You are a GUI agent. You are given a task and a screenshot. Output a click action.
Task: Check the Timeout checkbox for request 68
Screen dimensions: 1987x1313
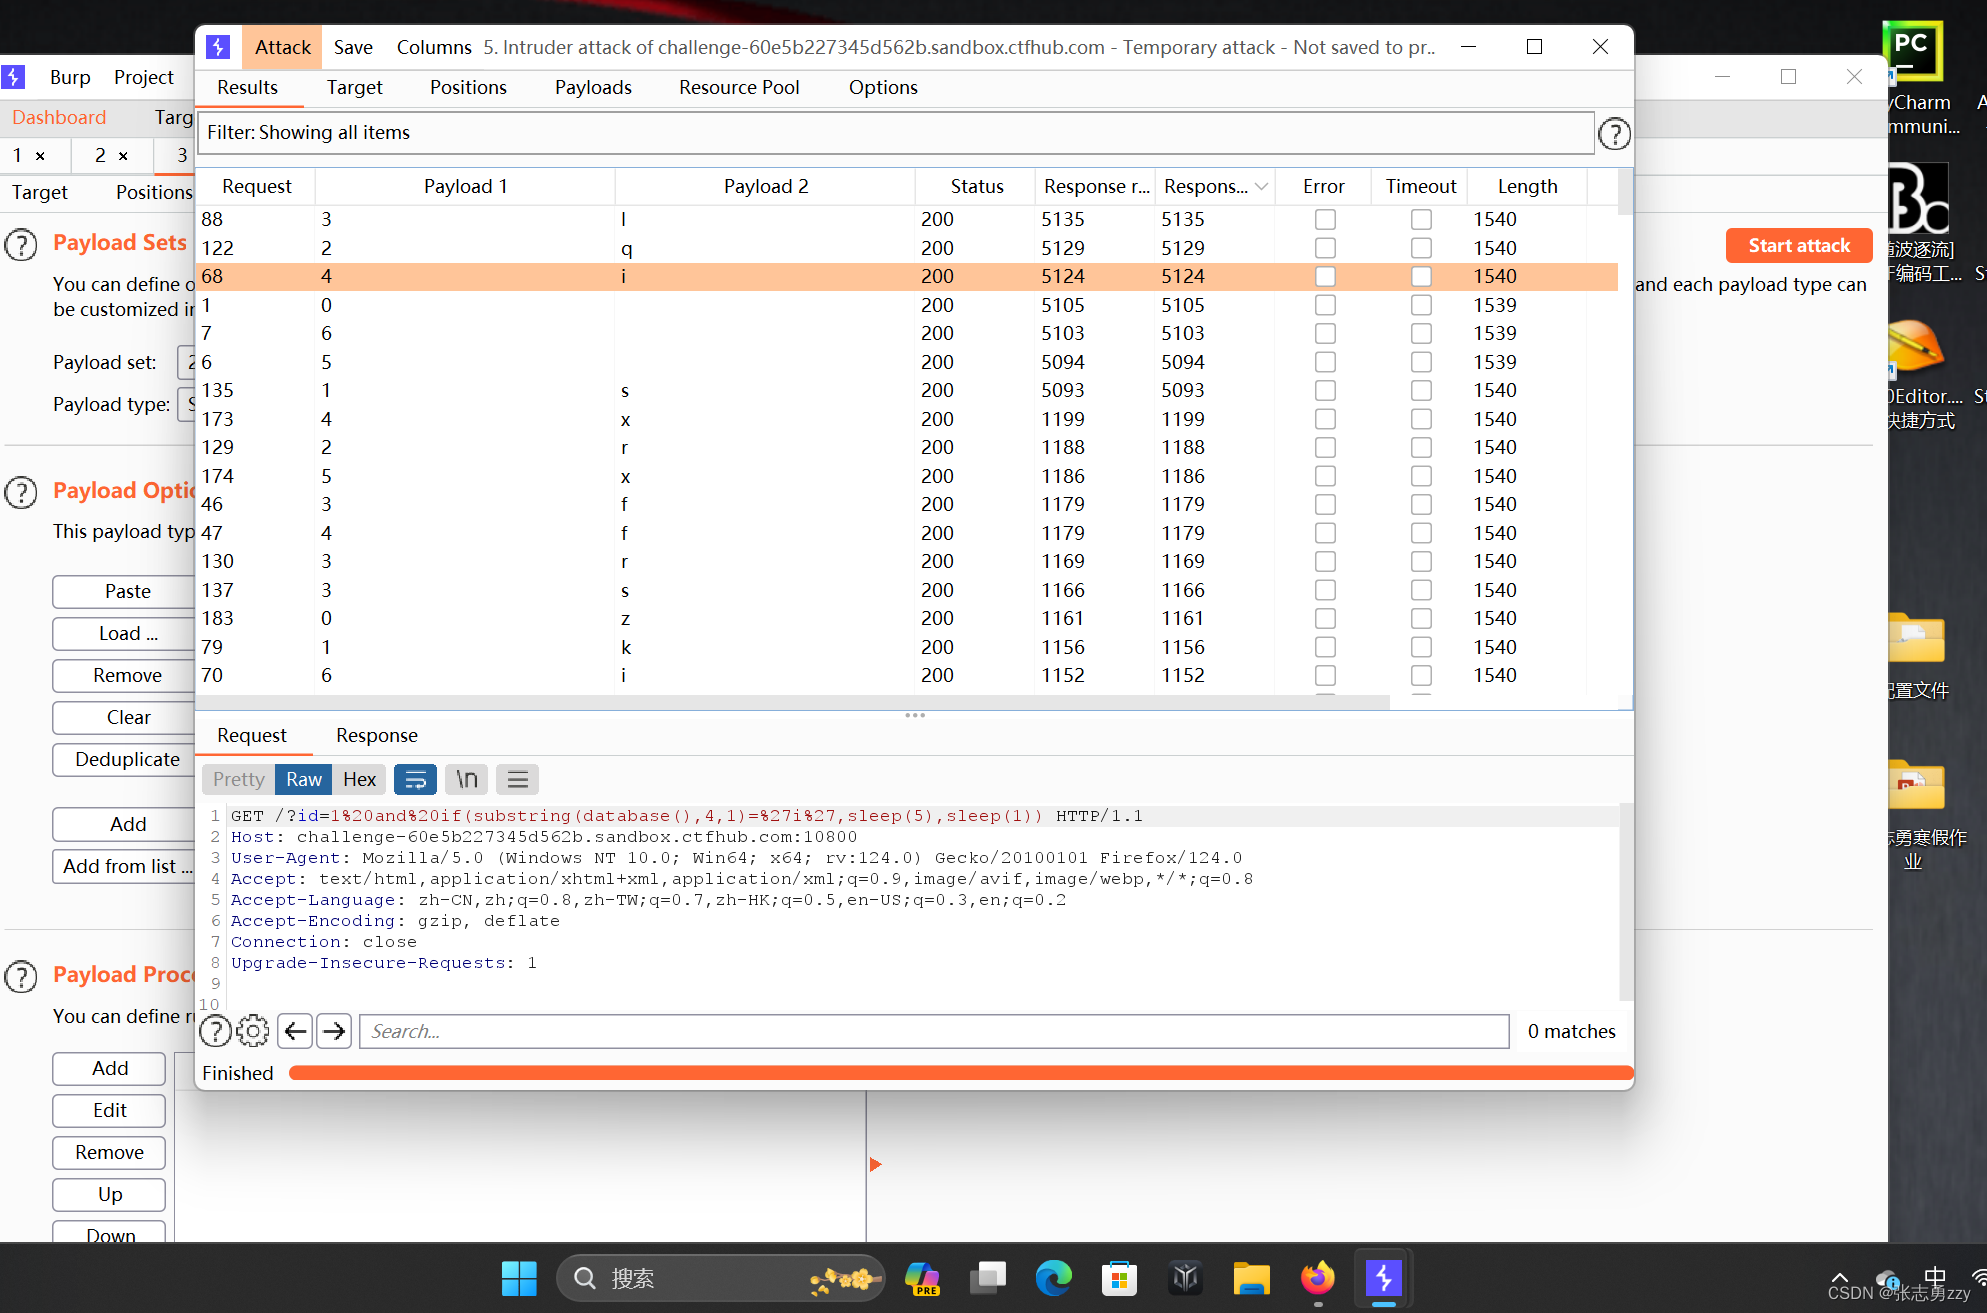click(1421, 276)
